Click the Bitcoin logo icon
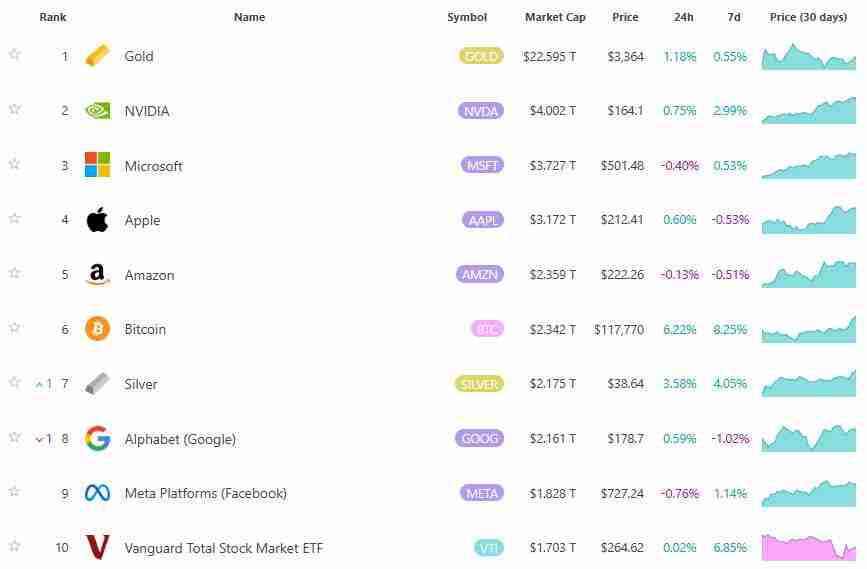 tap(97, 329)
